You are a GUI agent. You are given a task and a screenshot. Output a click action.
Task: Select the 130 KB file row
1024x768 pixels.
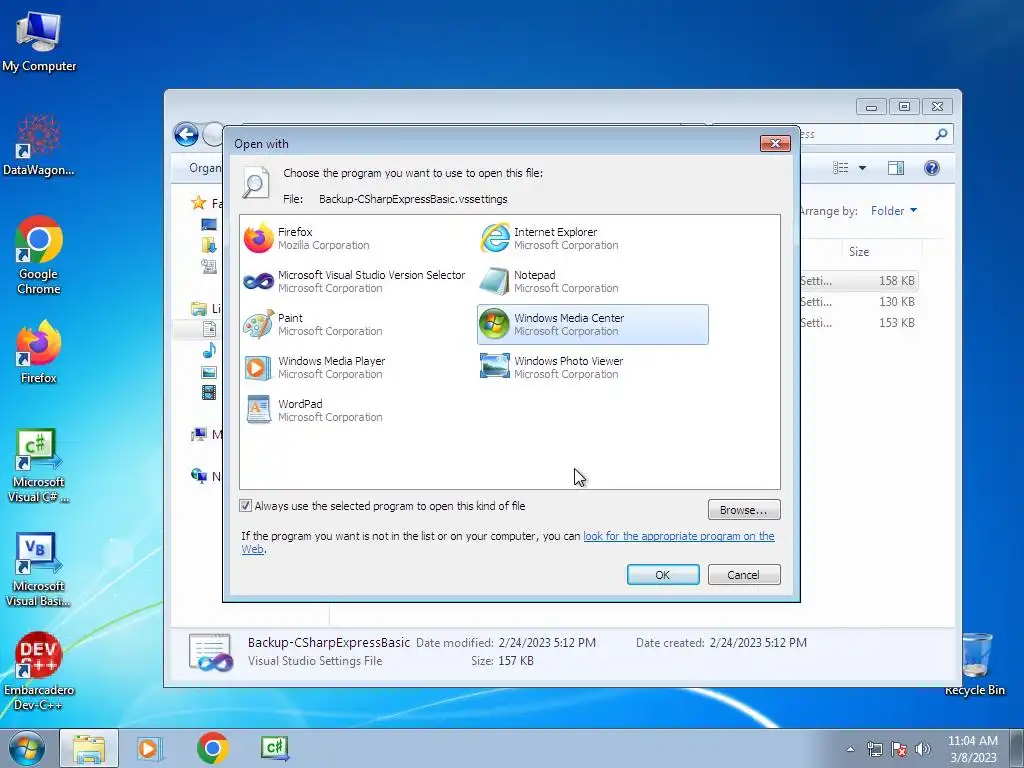click(859, 302)
